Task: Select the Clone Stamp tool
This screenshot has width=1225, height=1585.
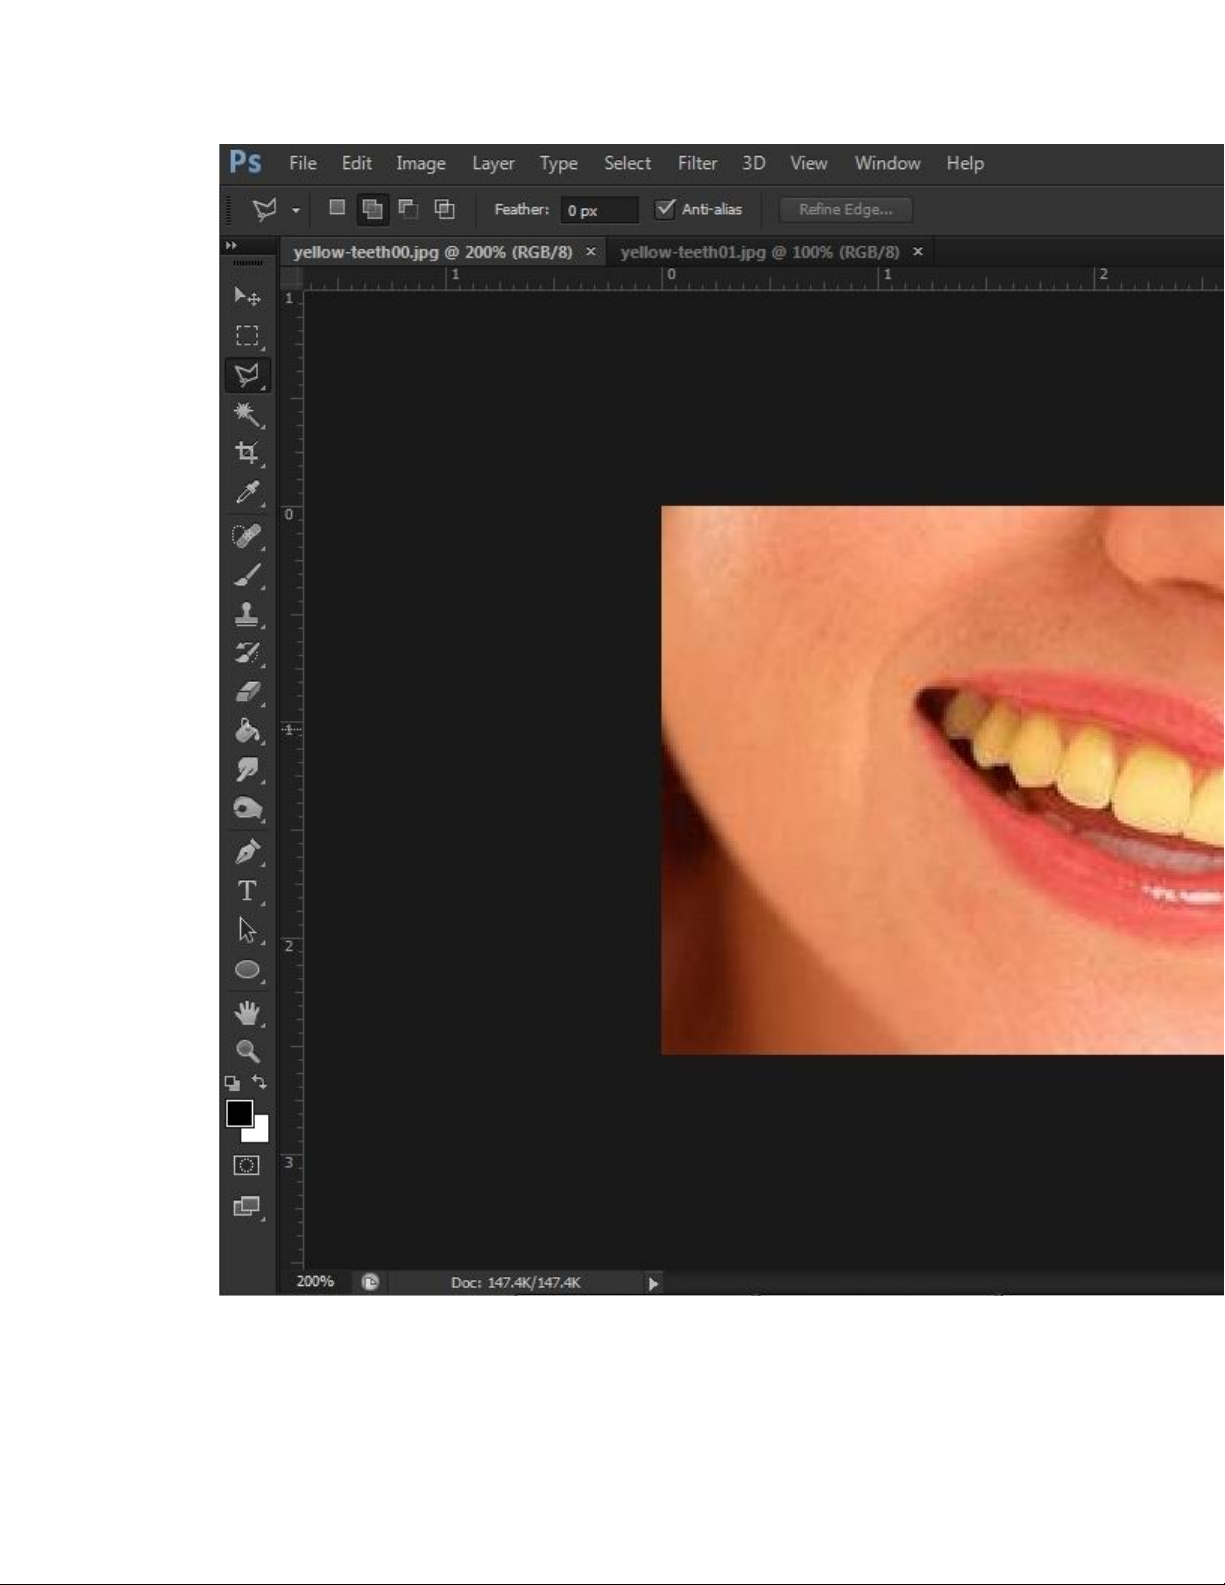Action: click(x=247, y=614)
